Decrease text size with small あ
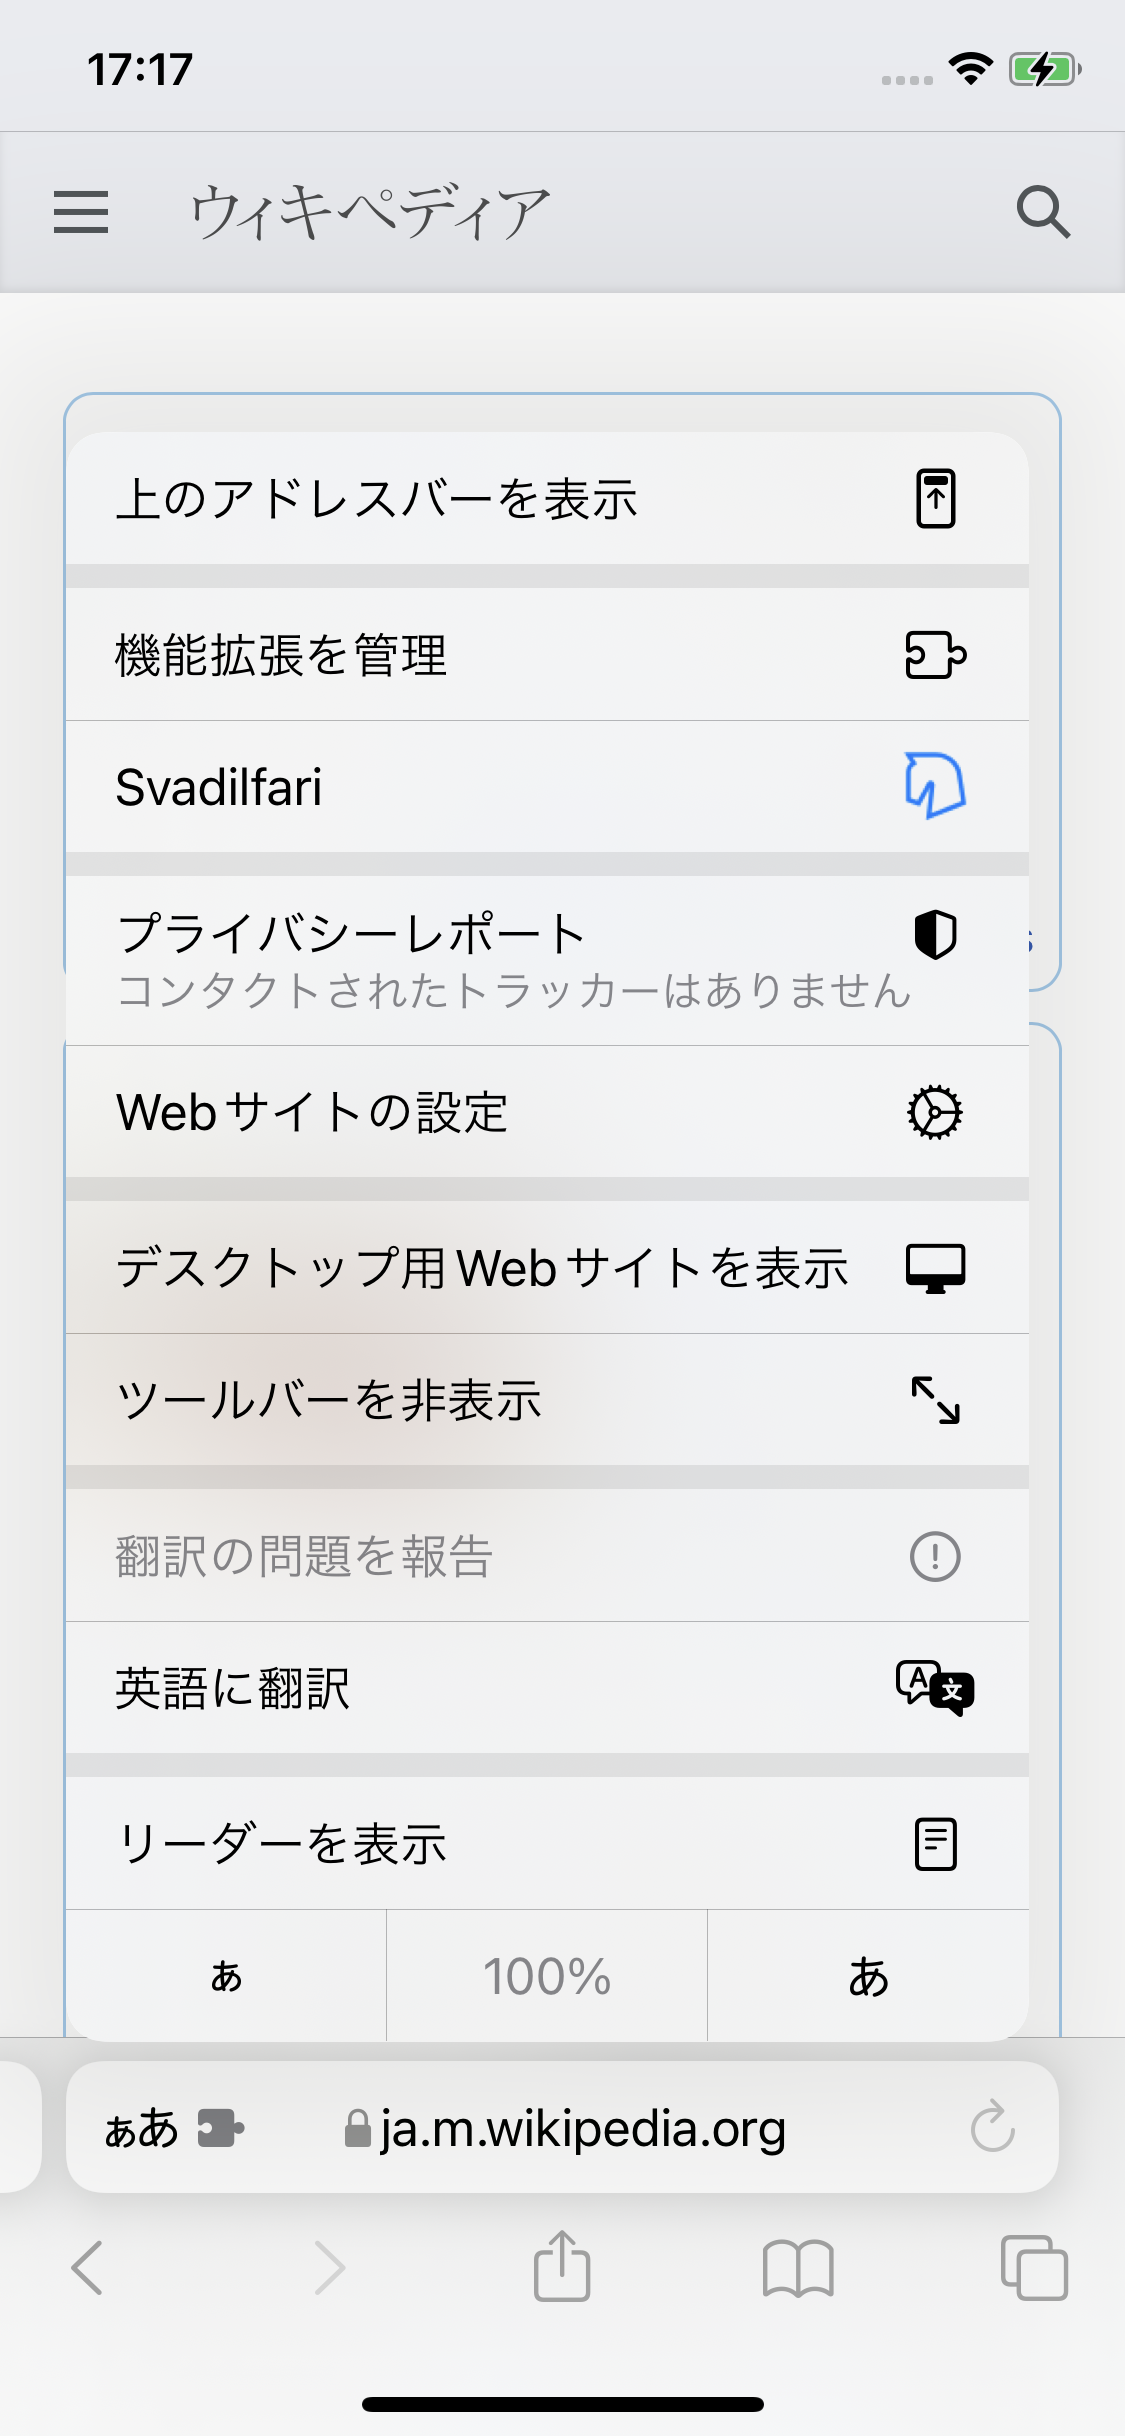This screenshot has height=2436, width=1125. pos(226,1976)
